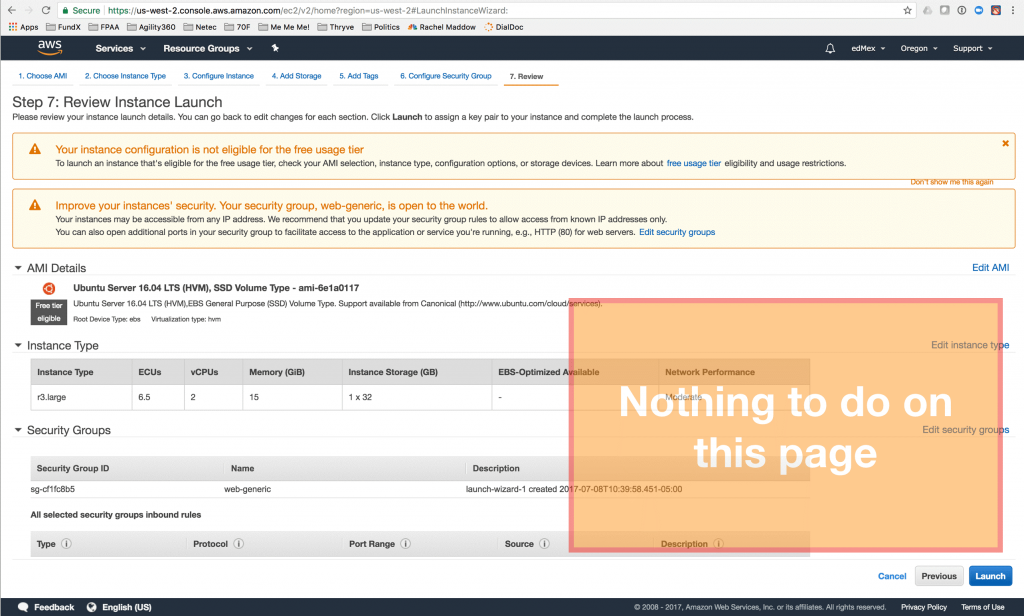
Task: Click Edit security groups link in warning
Action: click(677, 232)
